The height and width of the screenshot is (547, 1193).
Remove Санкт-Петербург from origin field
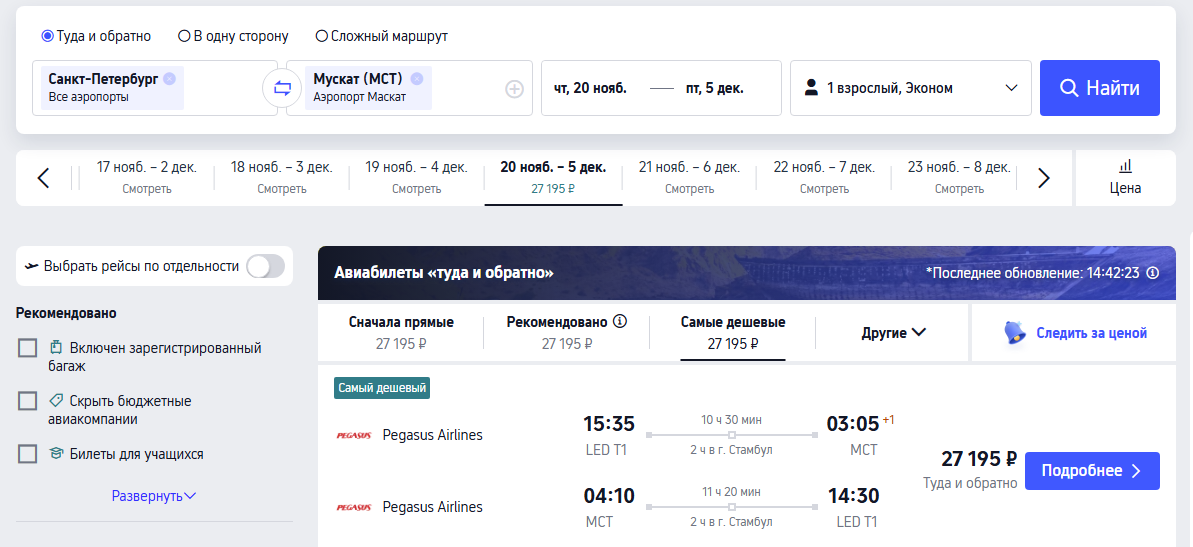point(169,78)
